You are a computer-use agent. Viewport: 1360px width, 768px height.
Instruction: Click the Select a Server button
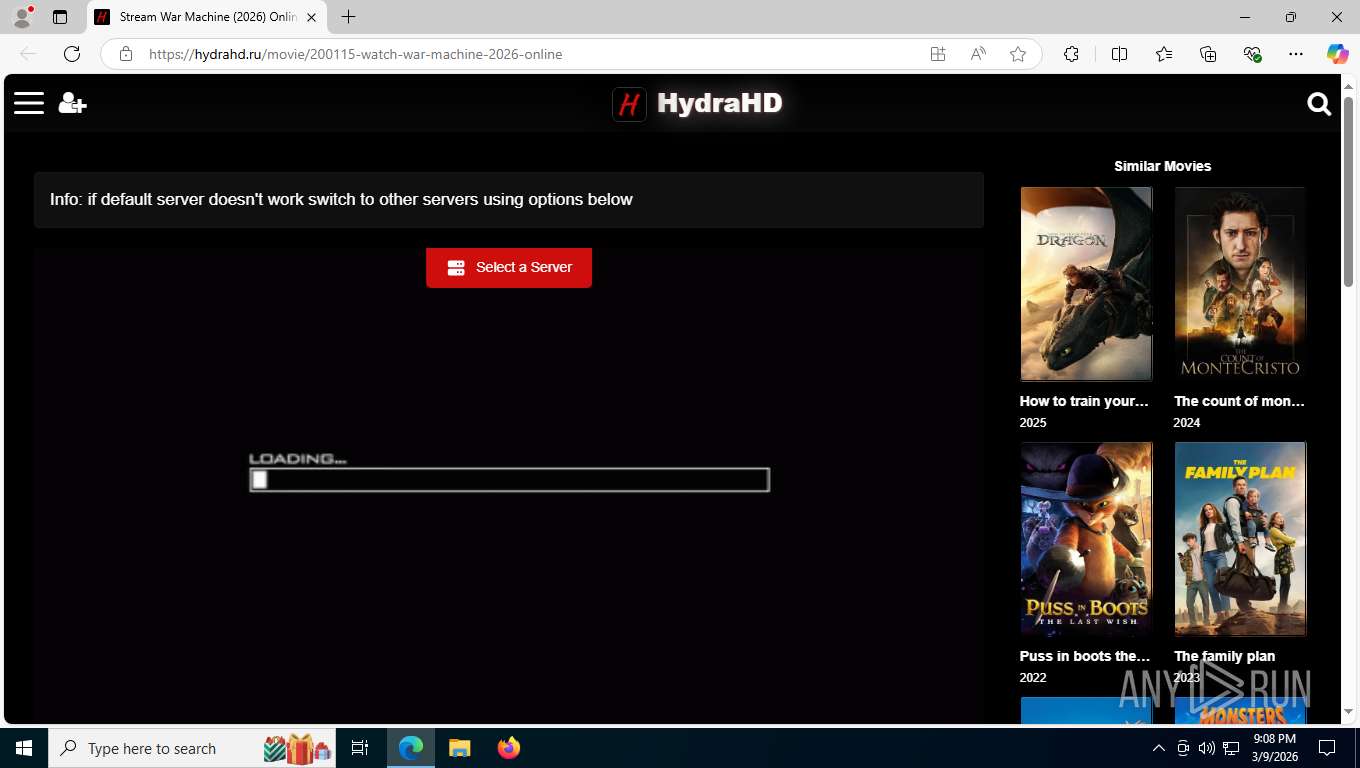509,267
